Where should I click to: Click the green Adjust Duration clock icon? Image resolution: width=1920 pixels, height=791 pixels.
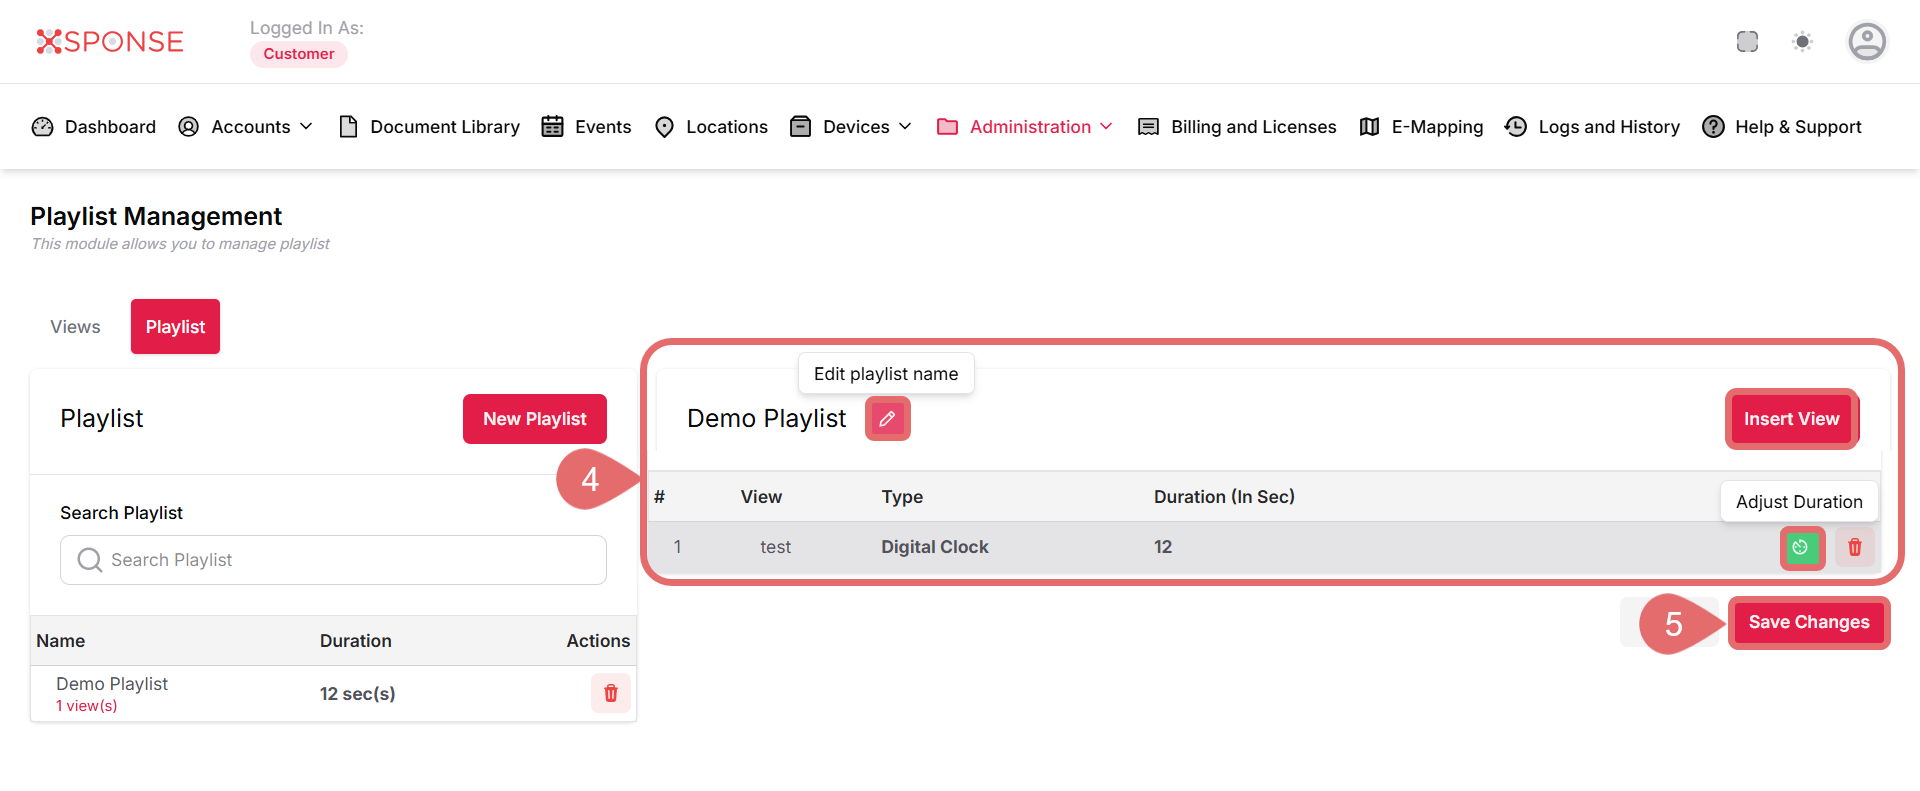point(1801,547)
